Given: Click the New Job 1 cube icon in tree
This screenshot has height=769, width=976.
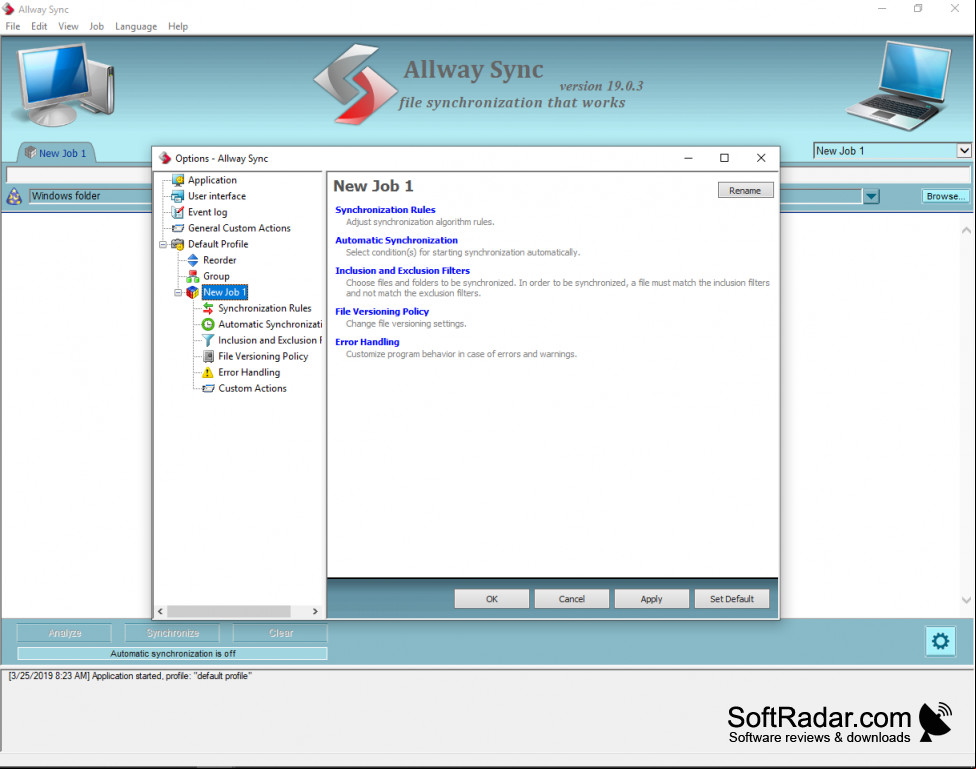Looking at the screenshot, I should pyautogui.click(x=193, y=292).
